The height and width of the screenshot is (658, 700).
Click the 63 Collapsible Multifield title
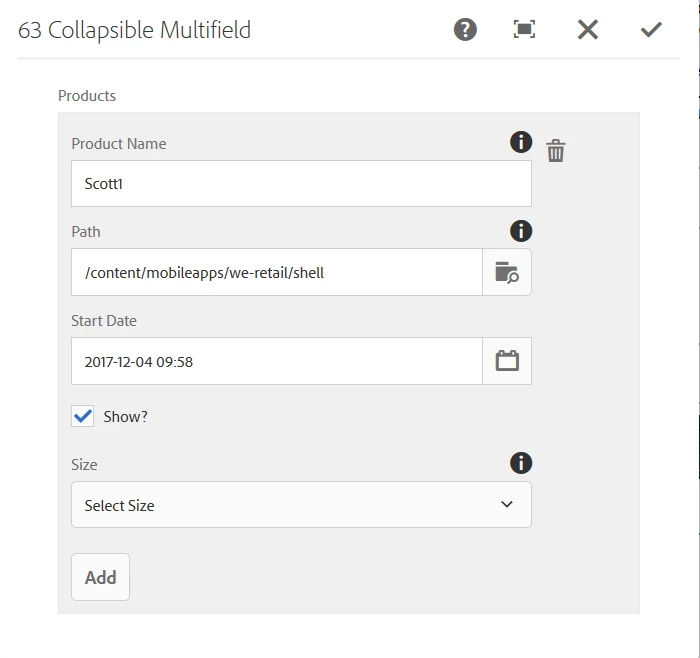(x=134, y=30)
